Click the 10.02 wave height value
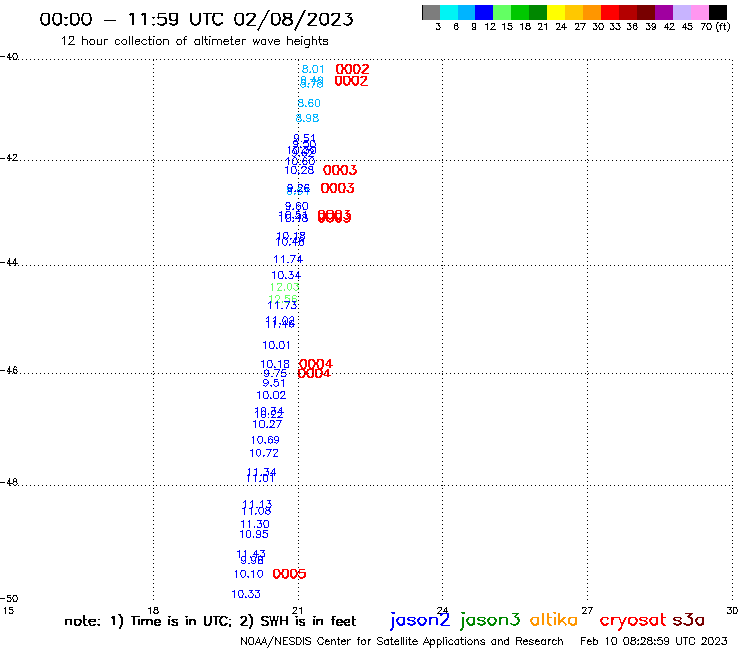Viewport: 740px width, 650px height. click(271, 395)
